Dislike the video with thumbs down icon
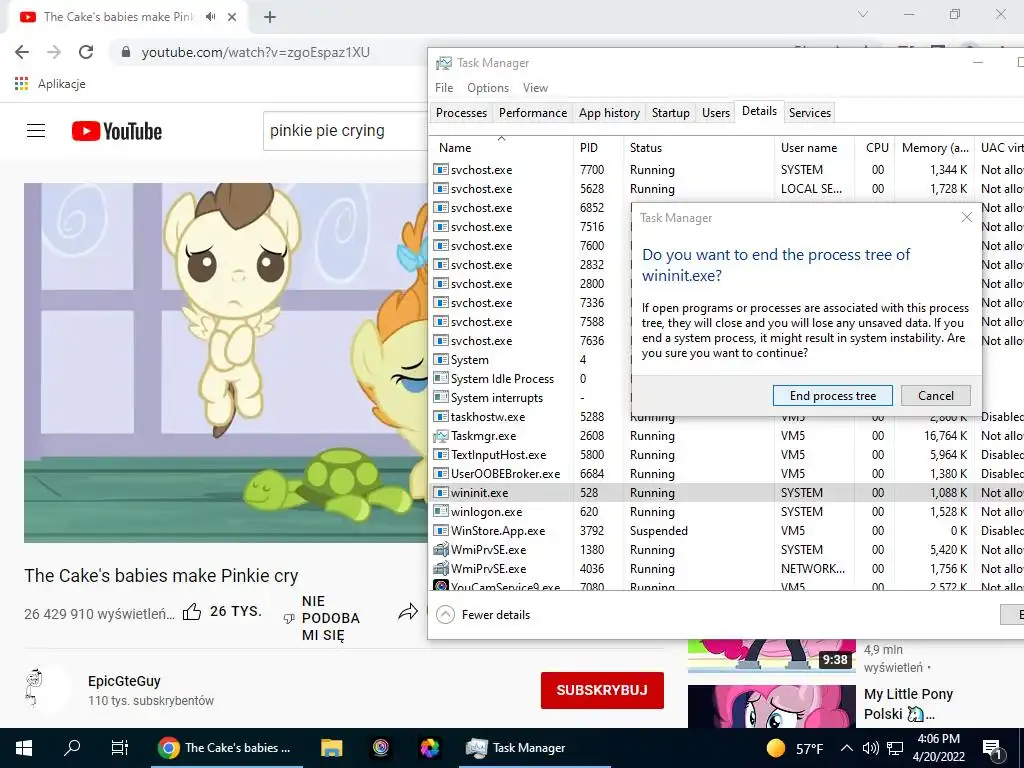This screenshot has width=1024, height=768. (x=289, y=618)
